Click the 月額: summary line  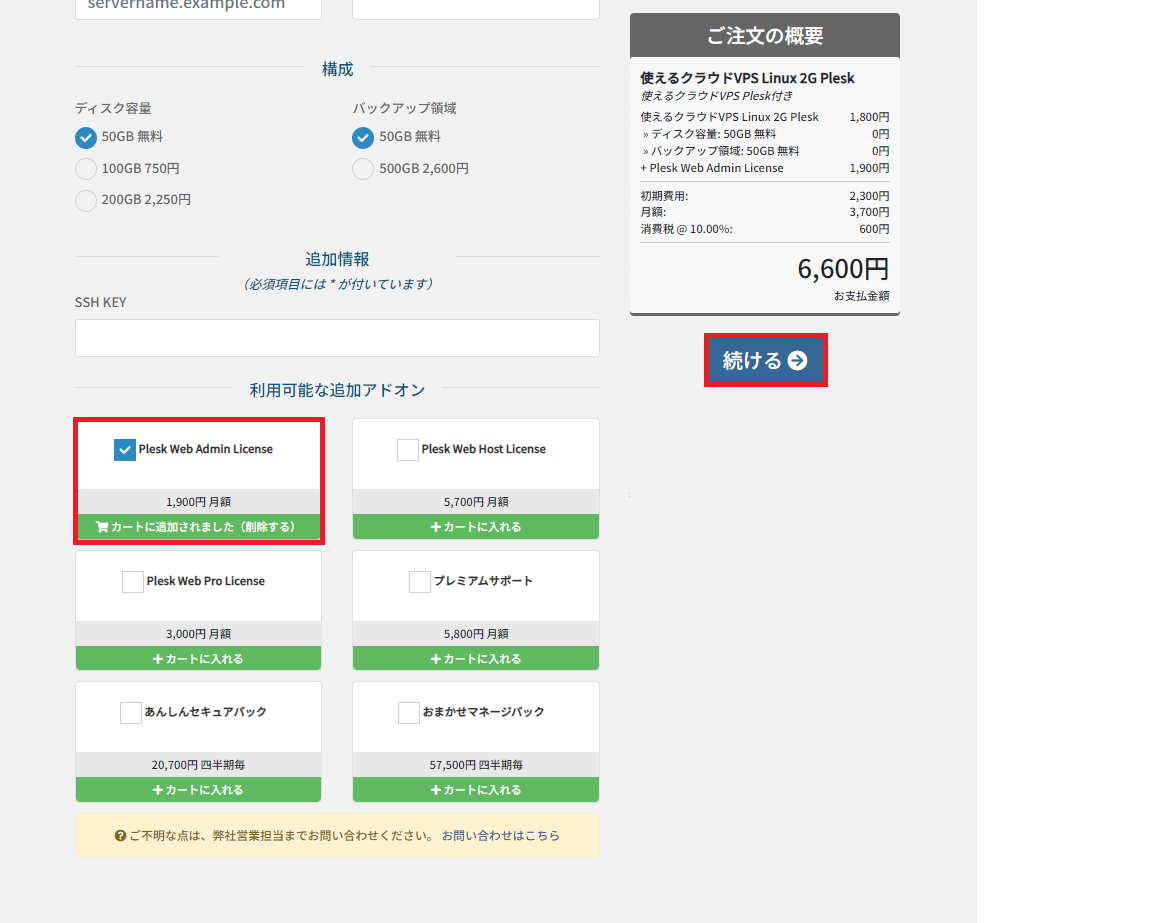[765, 212]
